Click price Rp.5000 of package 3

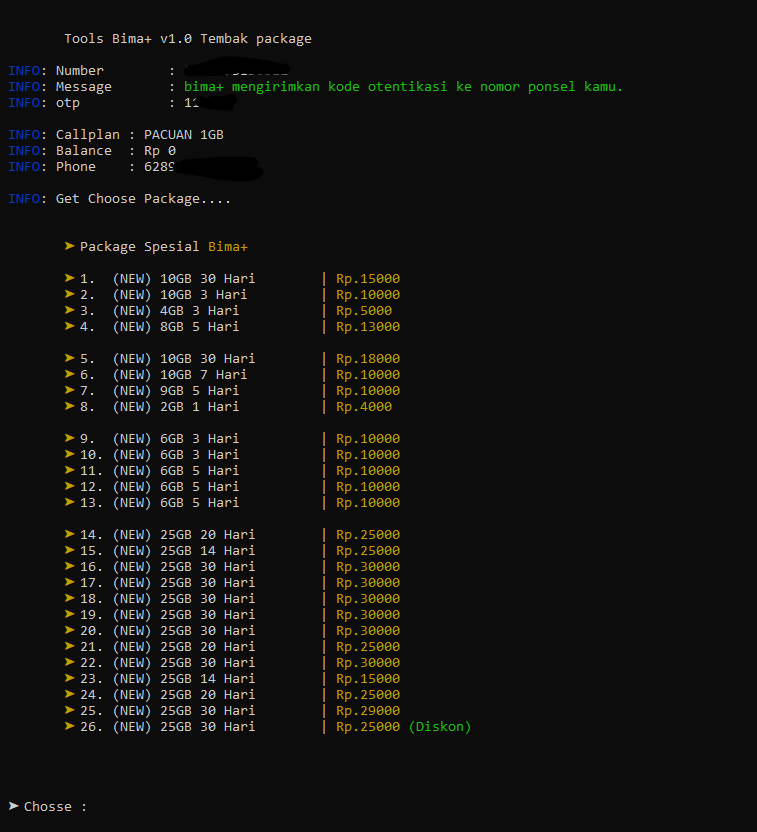[364, 310]
